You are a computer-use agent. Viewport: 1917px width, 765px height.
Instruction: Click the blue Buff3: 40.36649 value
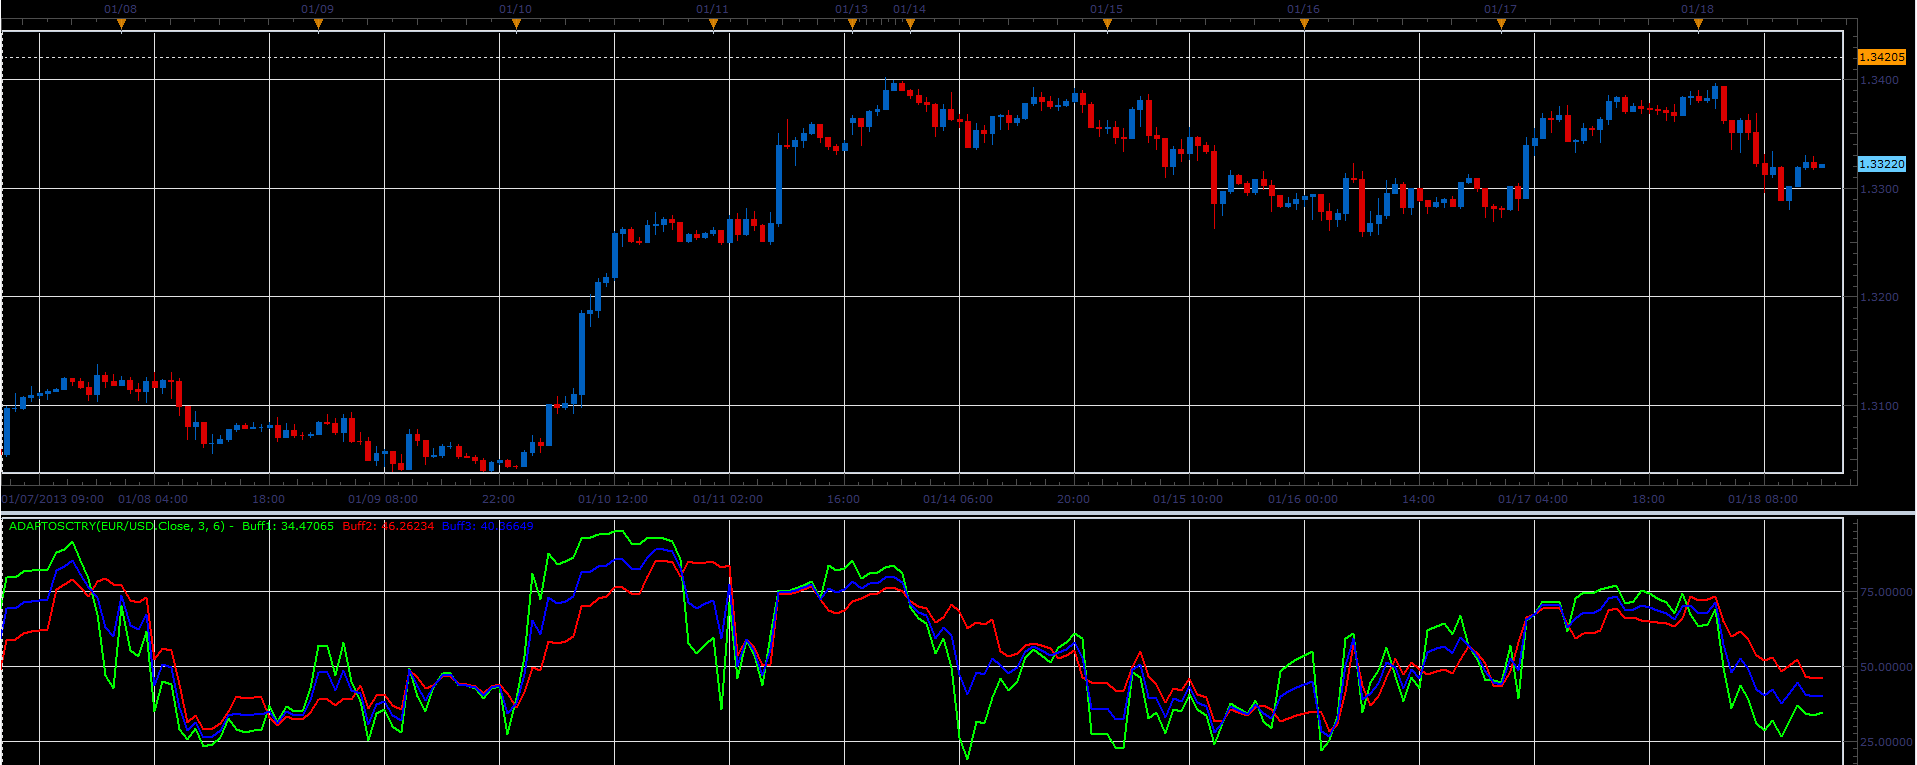488,526
